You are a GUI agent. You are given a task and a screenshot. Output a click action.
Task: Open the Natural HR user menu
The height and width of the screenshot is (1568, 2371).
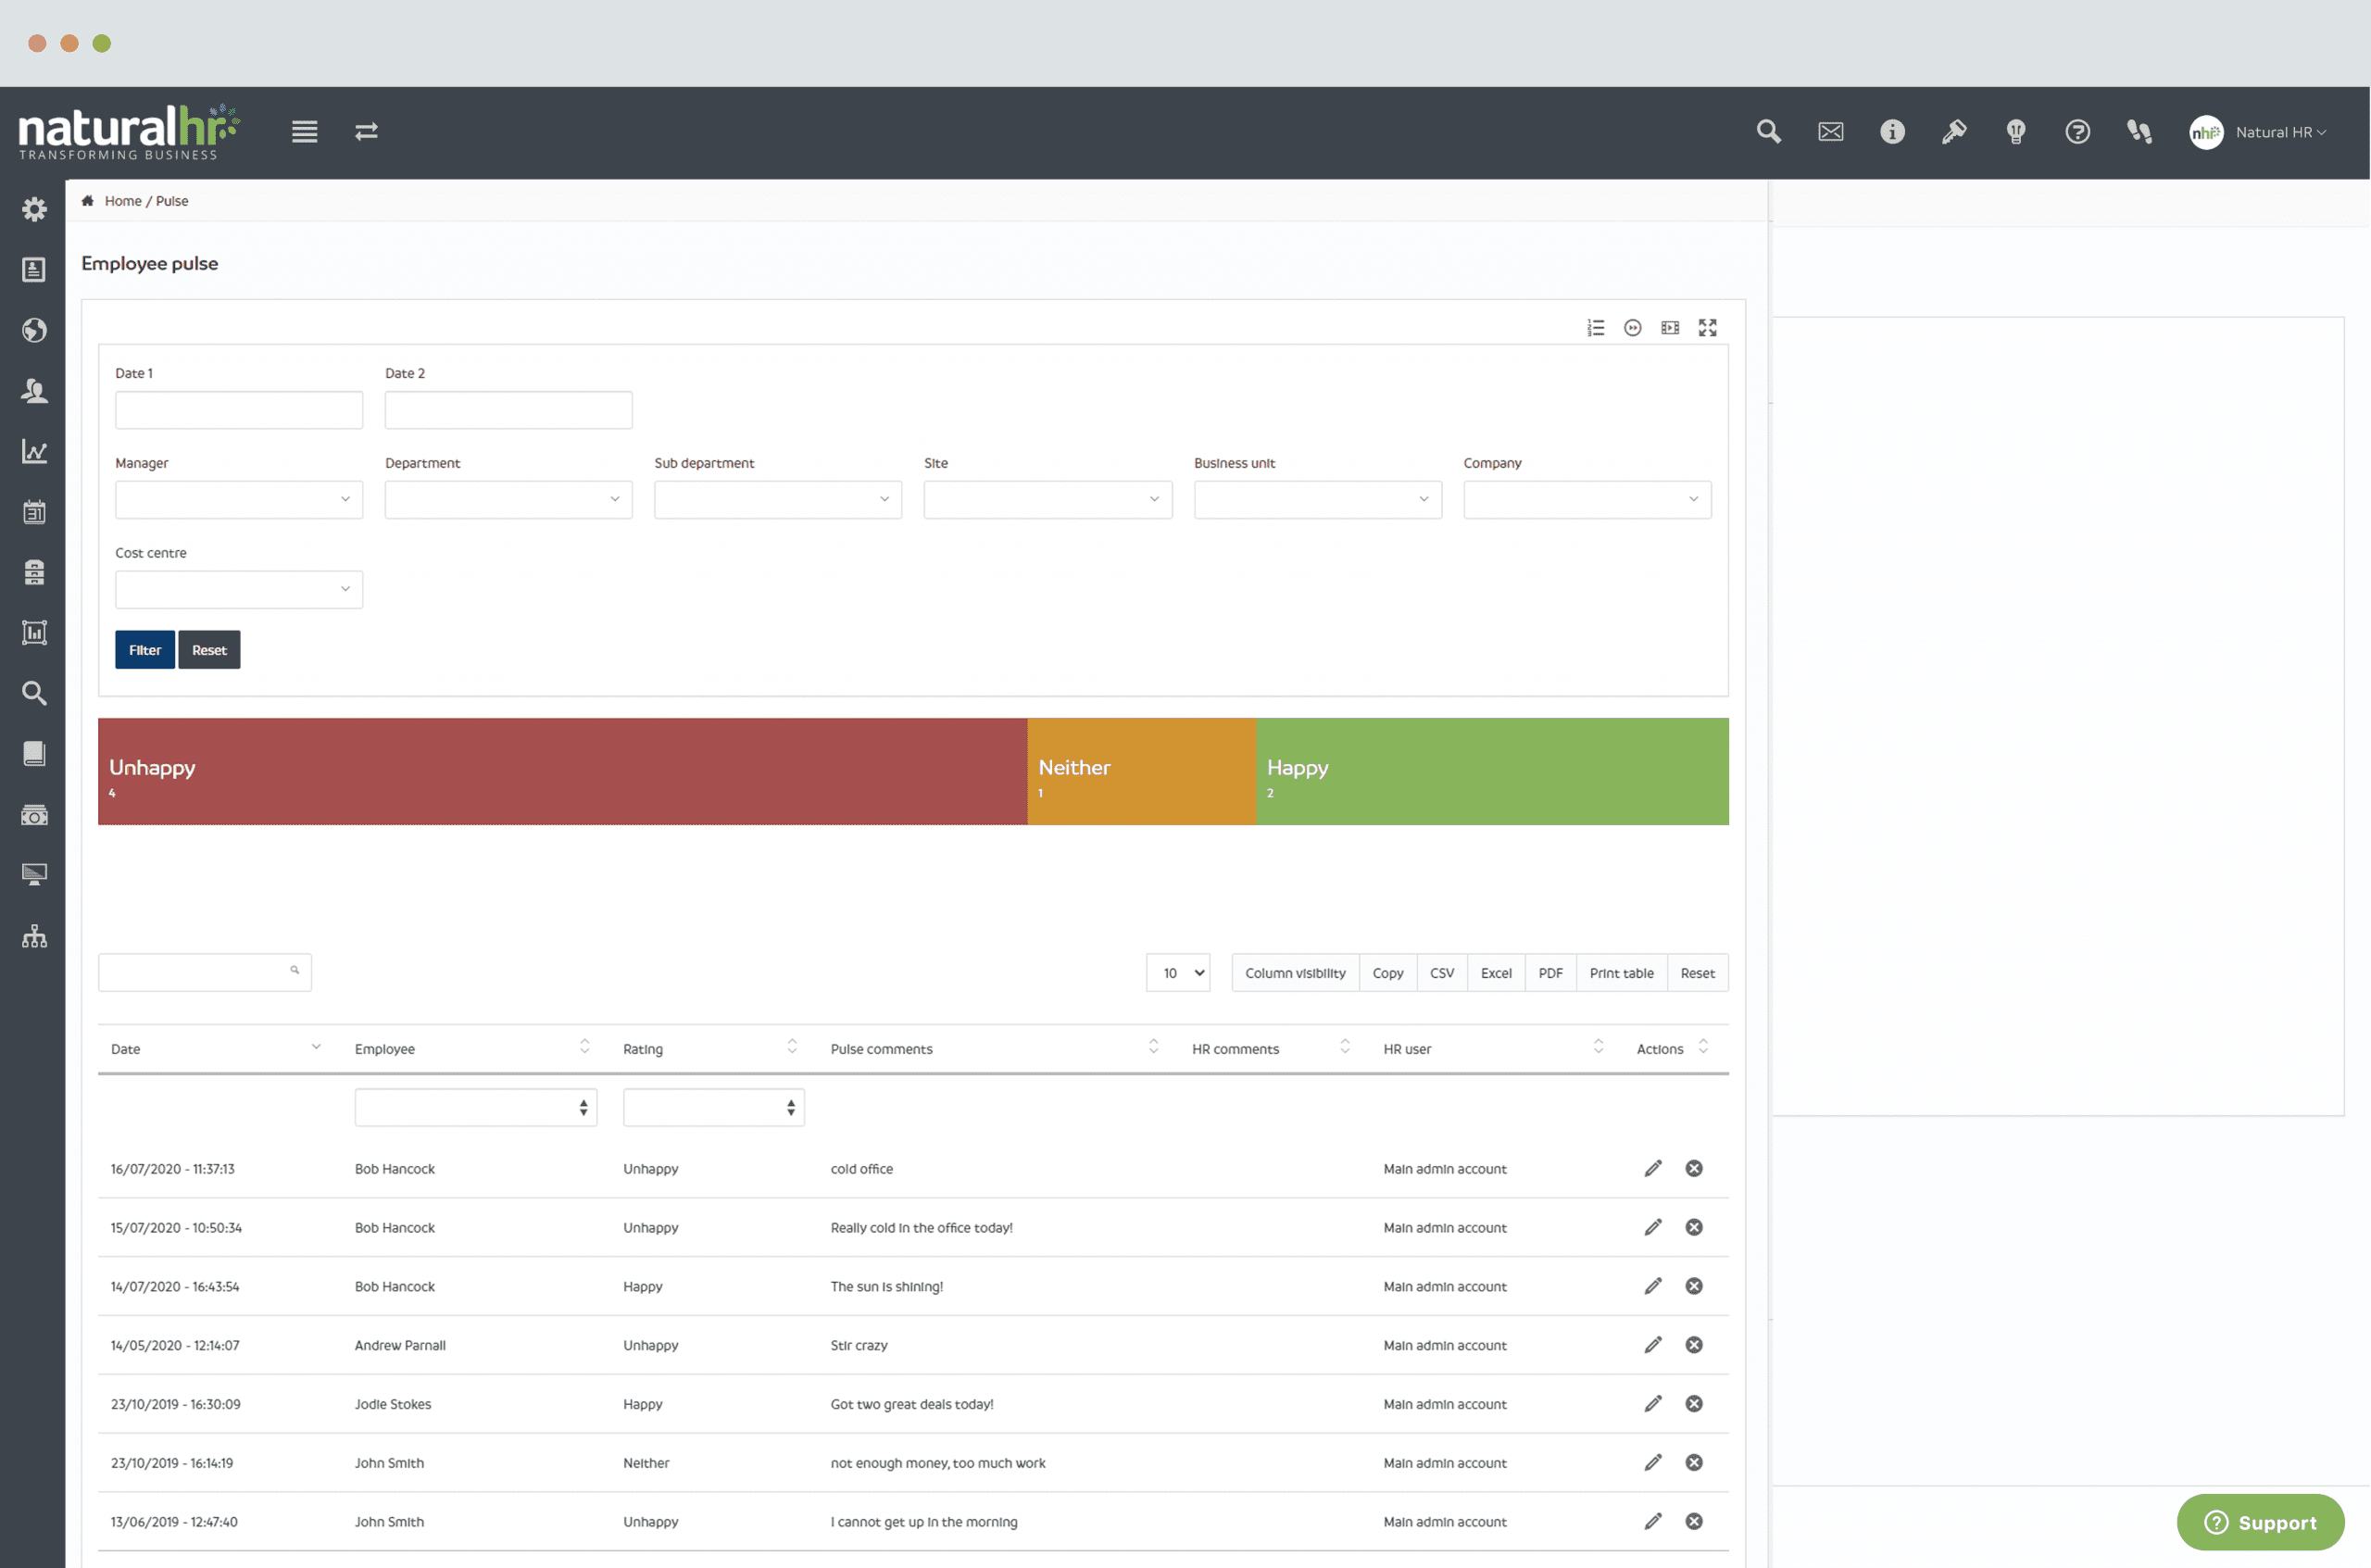point(2258,132)
